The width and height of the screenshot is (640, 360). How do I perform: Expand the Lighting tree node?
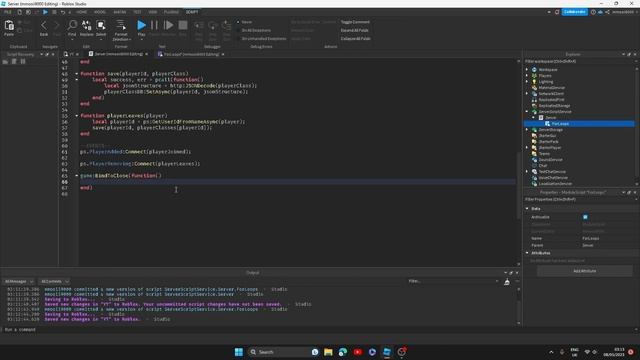click(x=527, y=82)
